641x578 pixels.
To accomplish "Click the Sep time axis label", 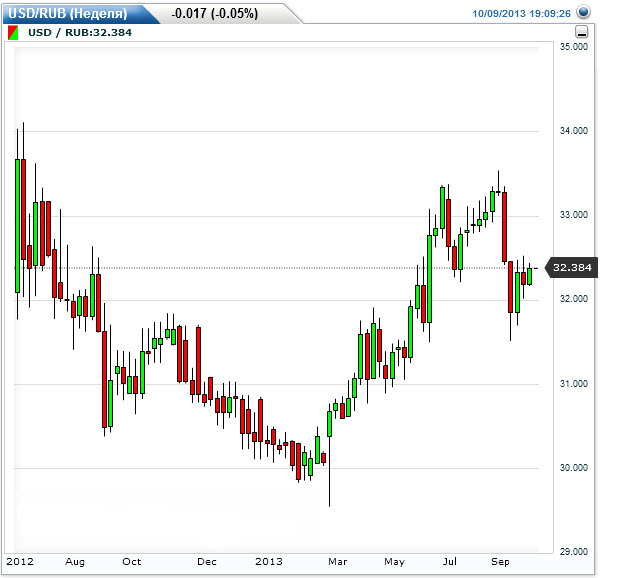I will click(500, 562).
